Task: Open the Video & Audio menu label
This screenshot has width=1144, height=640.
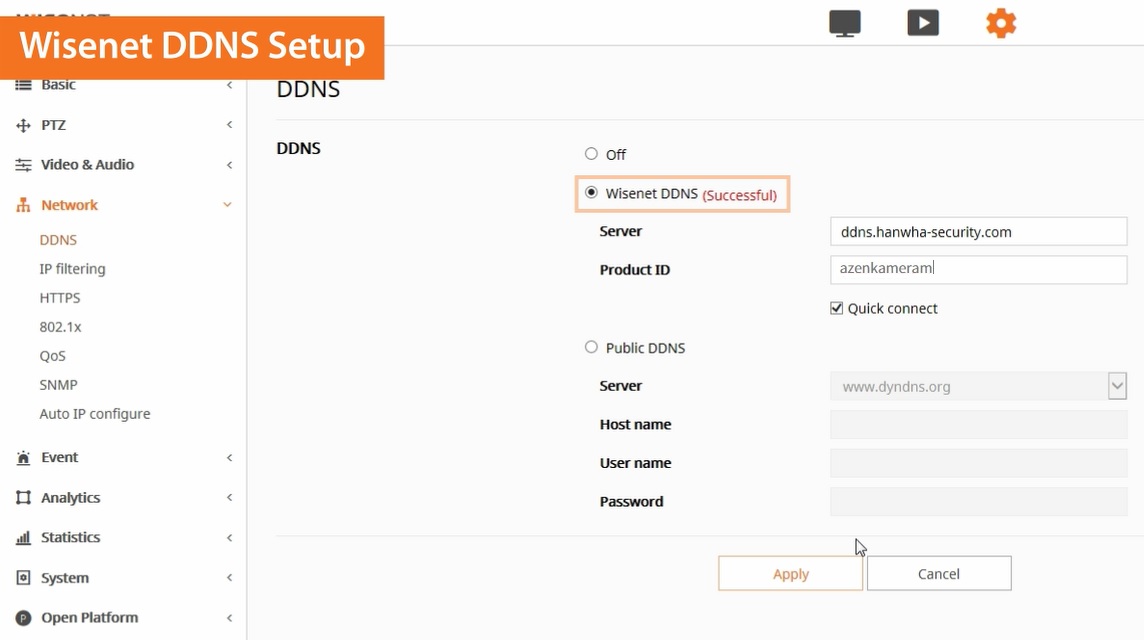Action: (x=88, y=165)
